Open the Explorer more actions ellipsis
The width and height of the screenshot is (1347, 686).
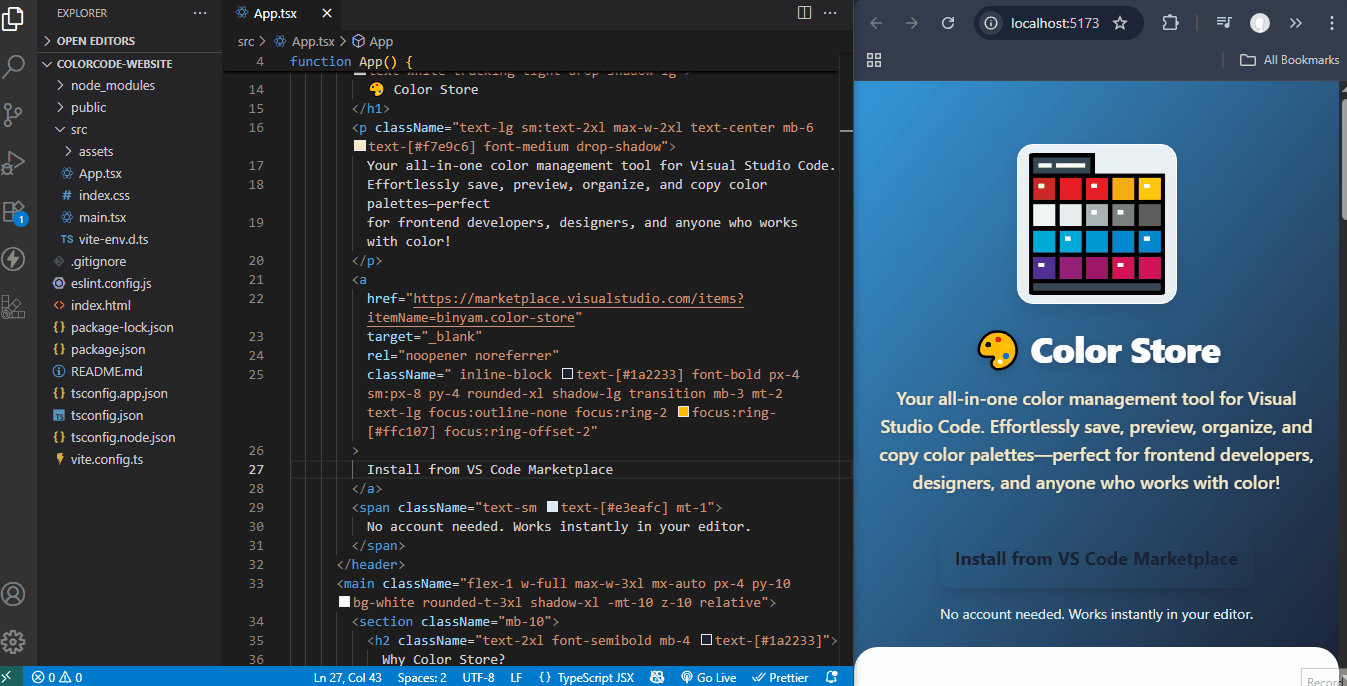[200, 14]
